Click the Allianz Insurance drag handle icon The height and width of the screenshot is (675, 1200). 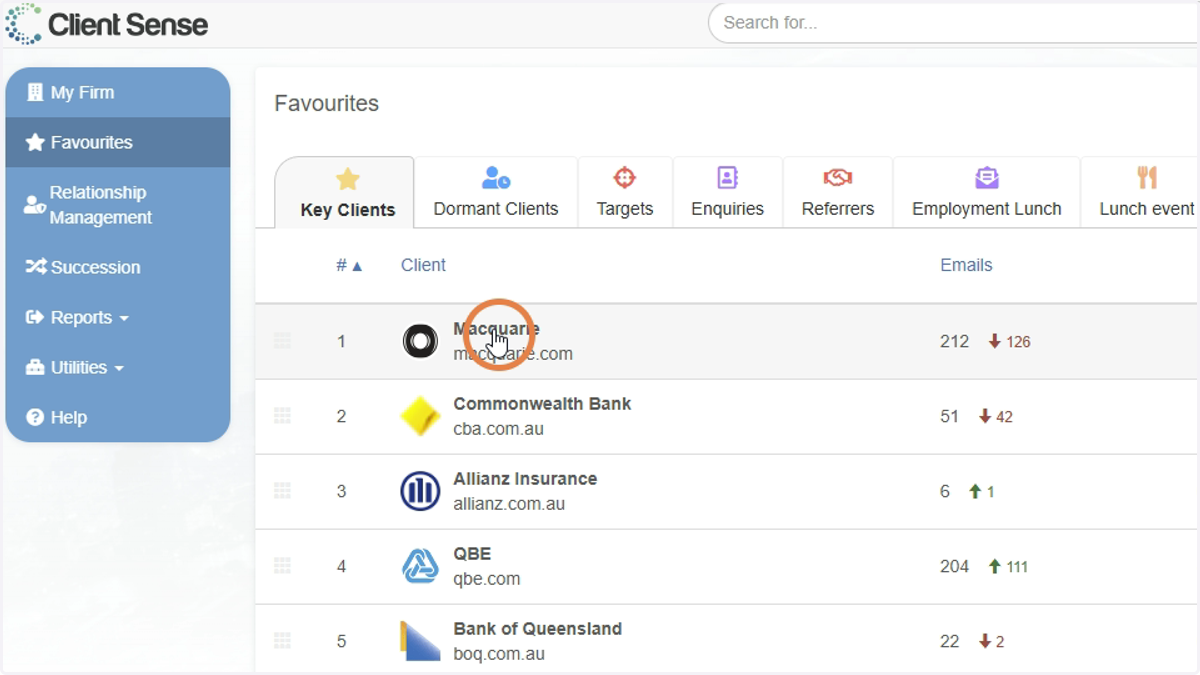tap(282, 491)
